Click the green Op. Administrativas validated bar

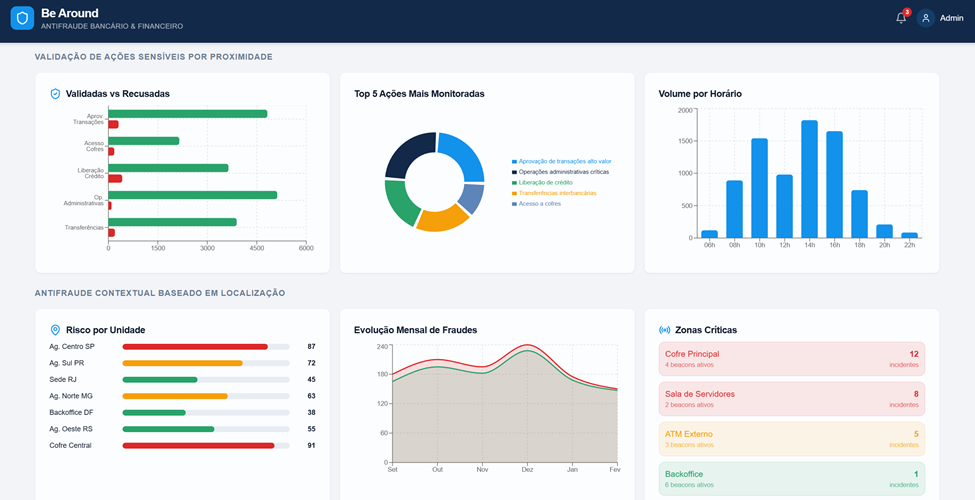point(193,195)
